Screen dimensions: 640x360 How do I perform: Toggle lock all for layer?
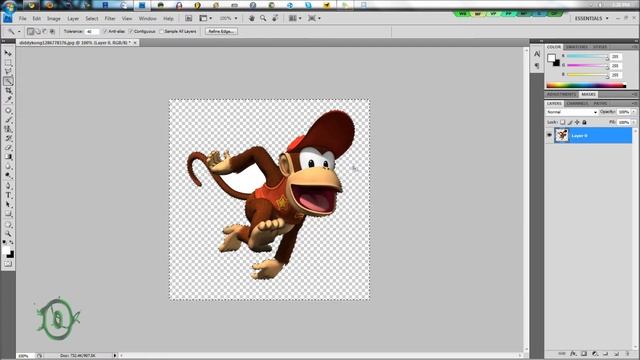[x=584, y=122]
